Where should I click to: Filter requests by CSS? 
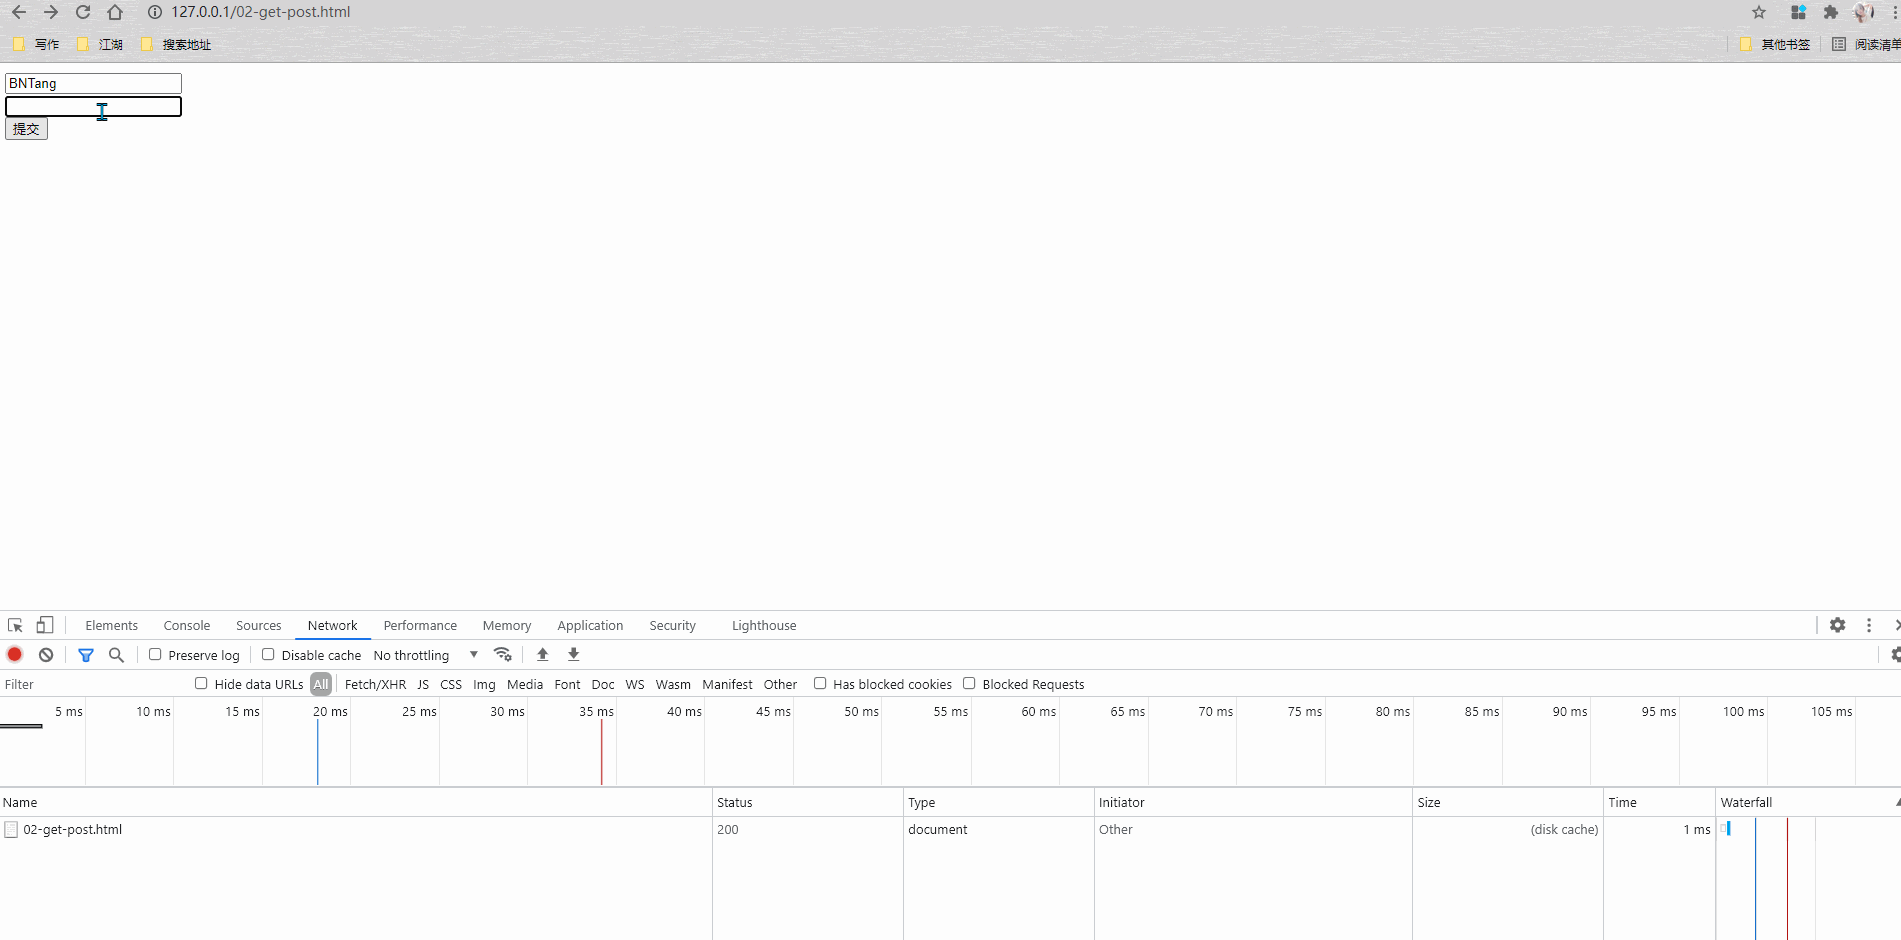pos(451,684)
